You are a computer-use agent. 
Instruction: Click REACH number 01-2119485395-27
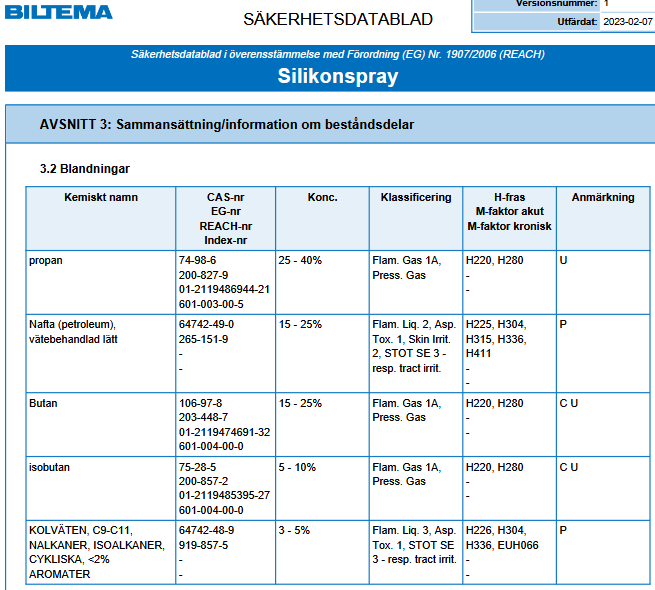point(224,495)
